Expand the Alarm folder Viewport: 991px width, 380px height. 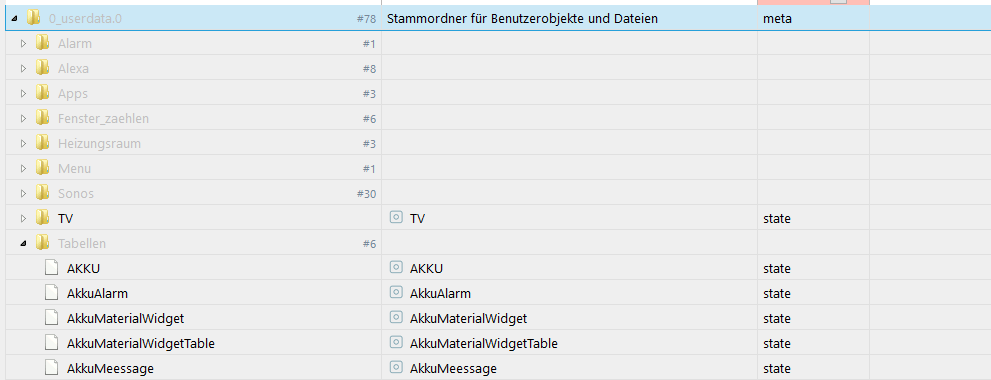[23, 44]
